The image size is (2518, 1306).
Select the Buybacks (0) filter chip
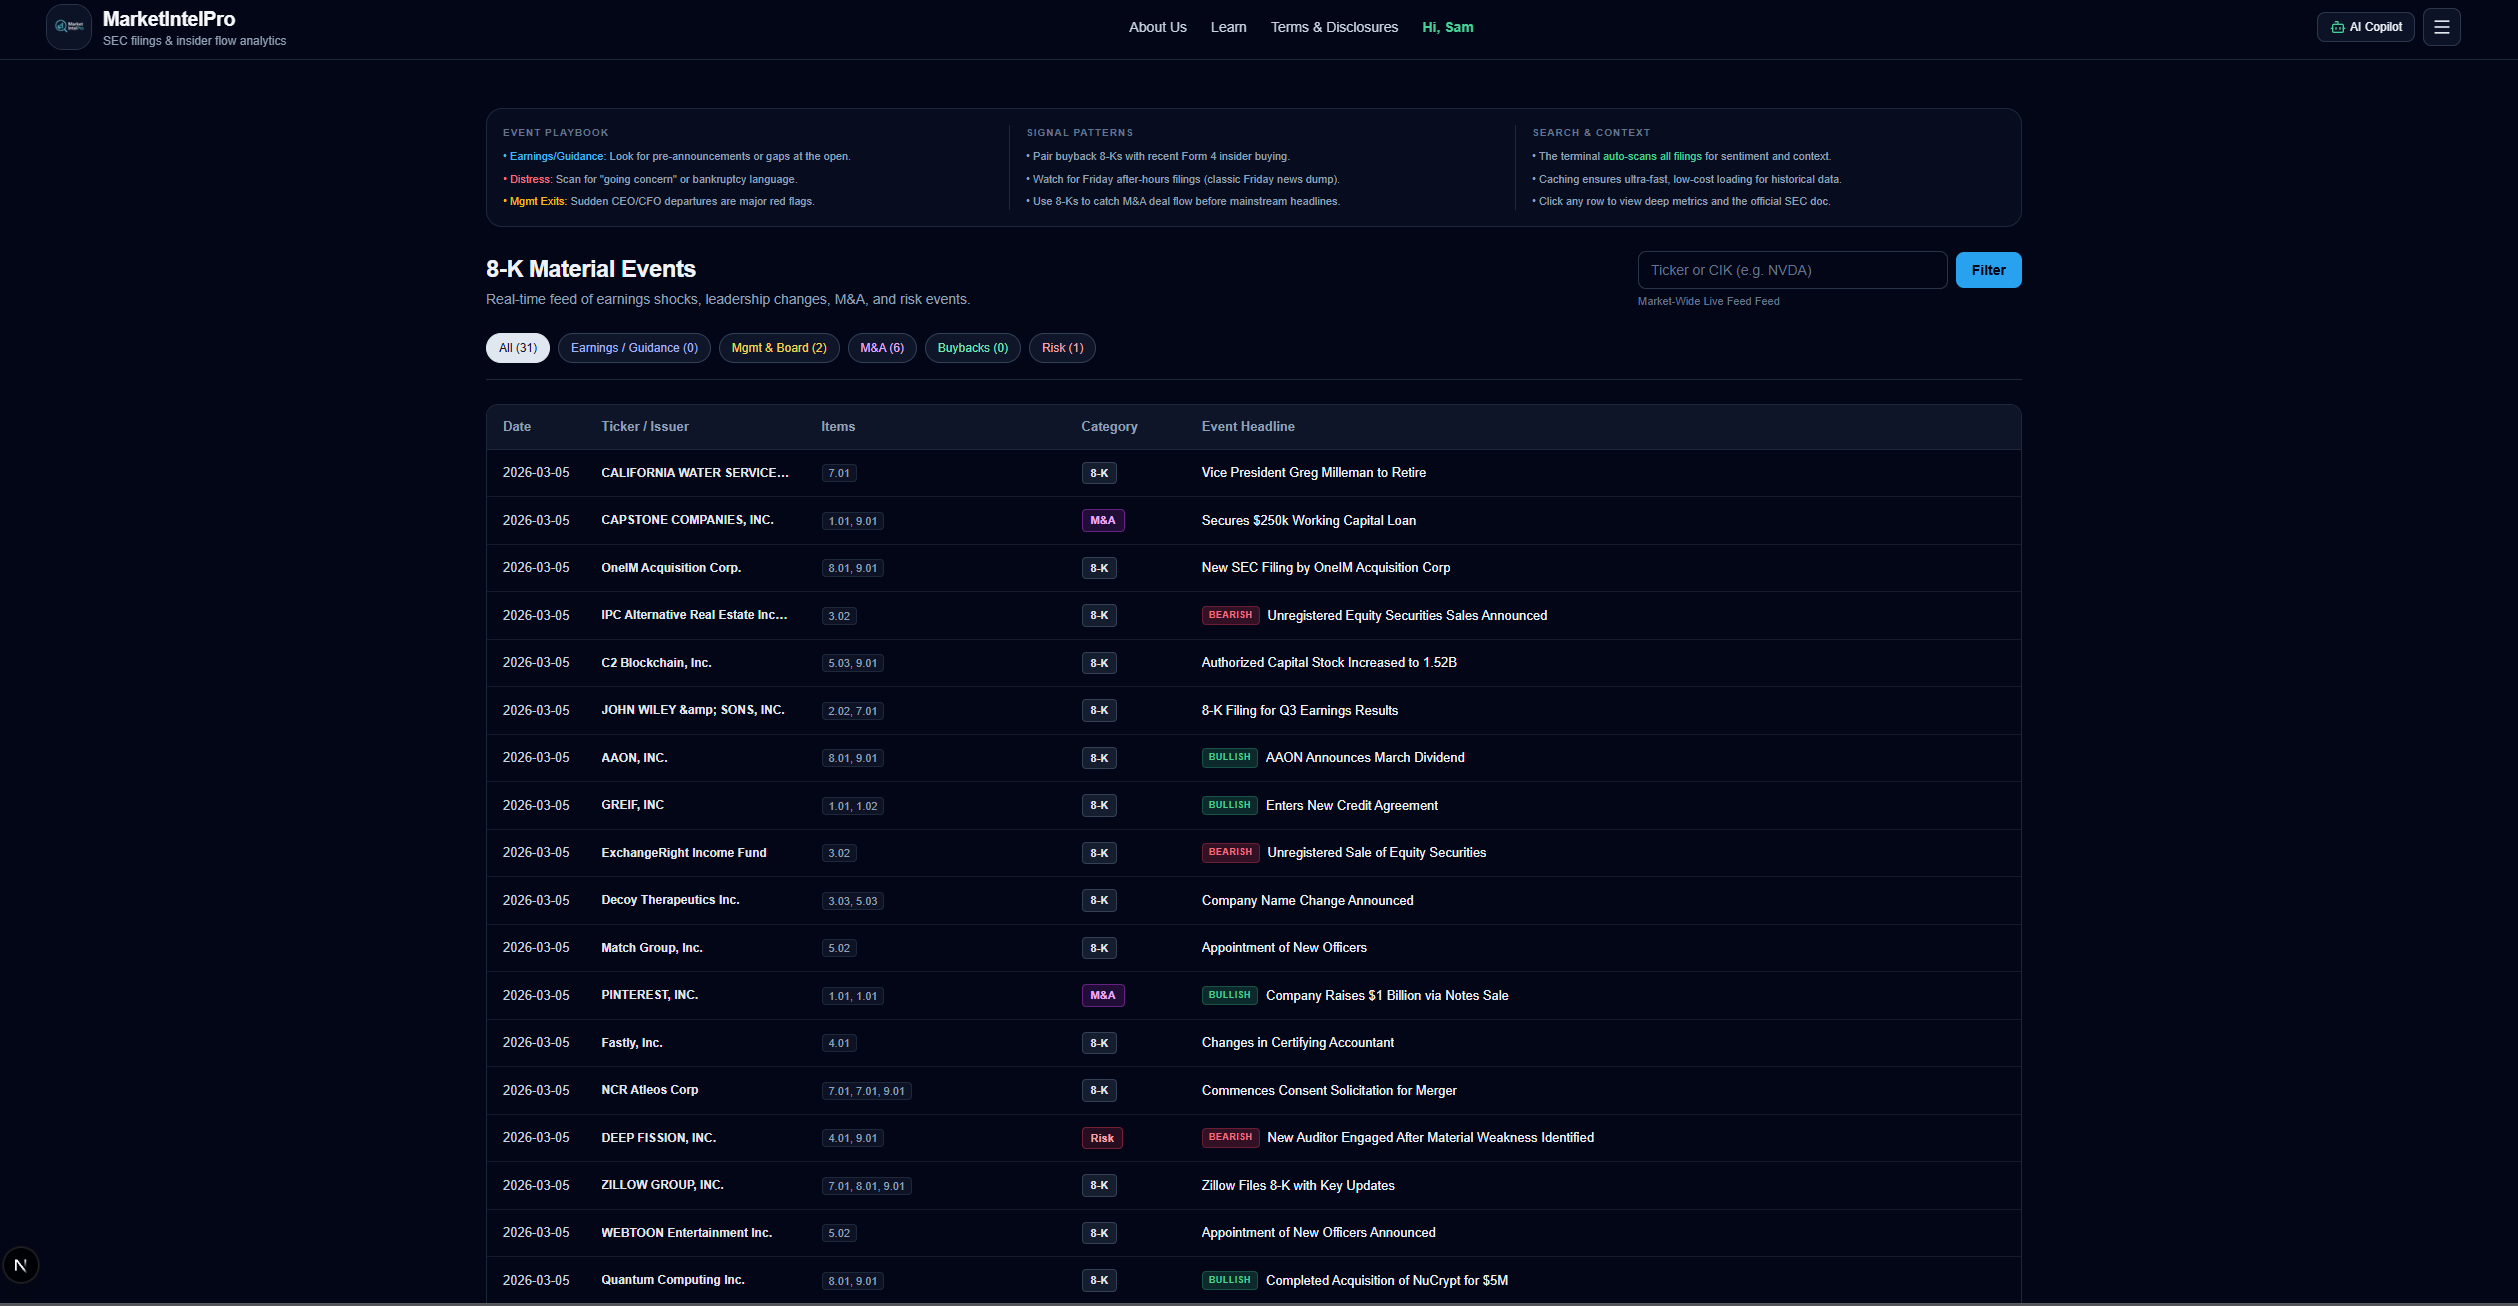(972, 348)
